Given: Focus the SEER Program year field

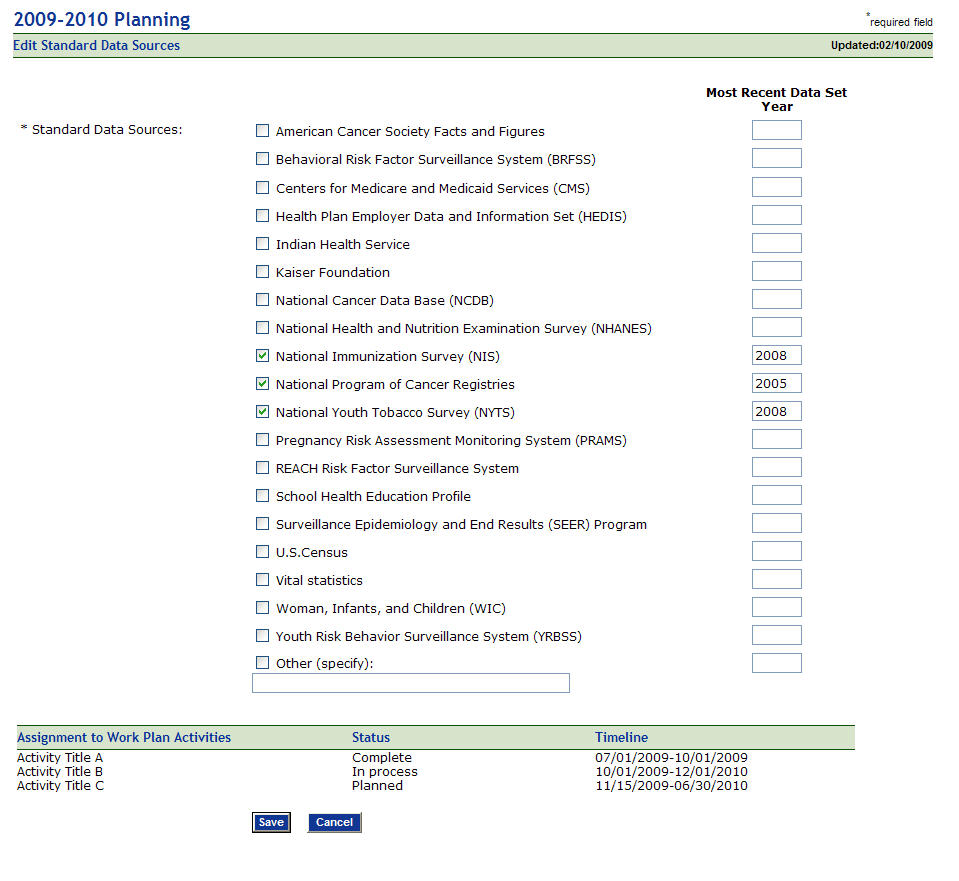Looking at the screenshot, I should (776, 523).
